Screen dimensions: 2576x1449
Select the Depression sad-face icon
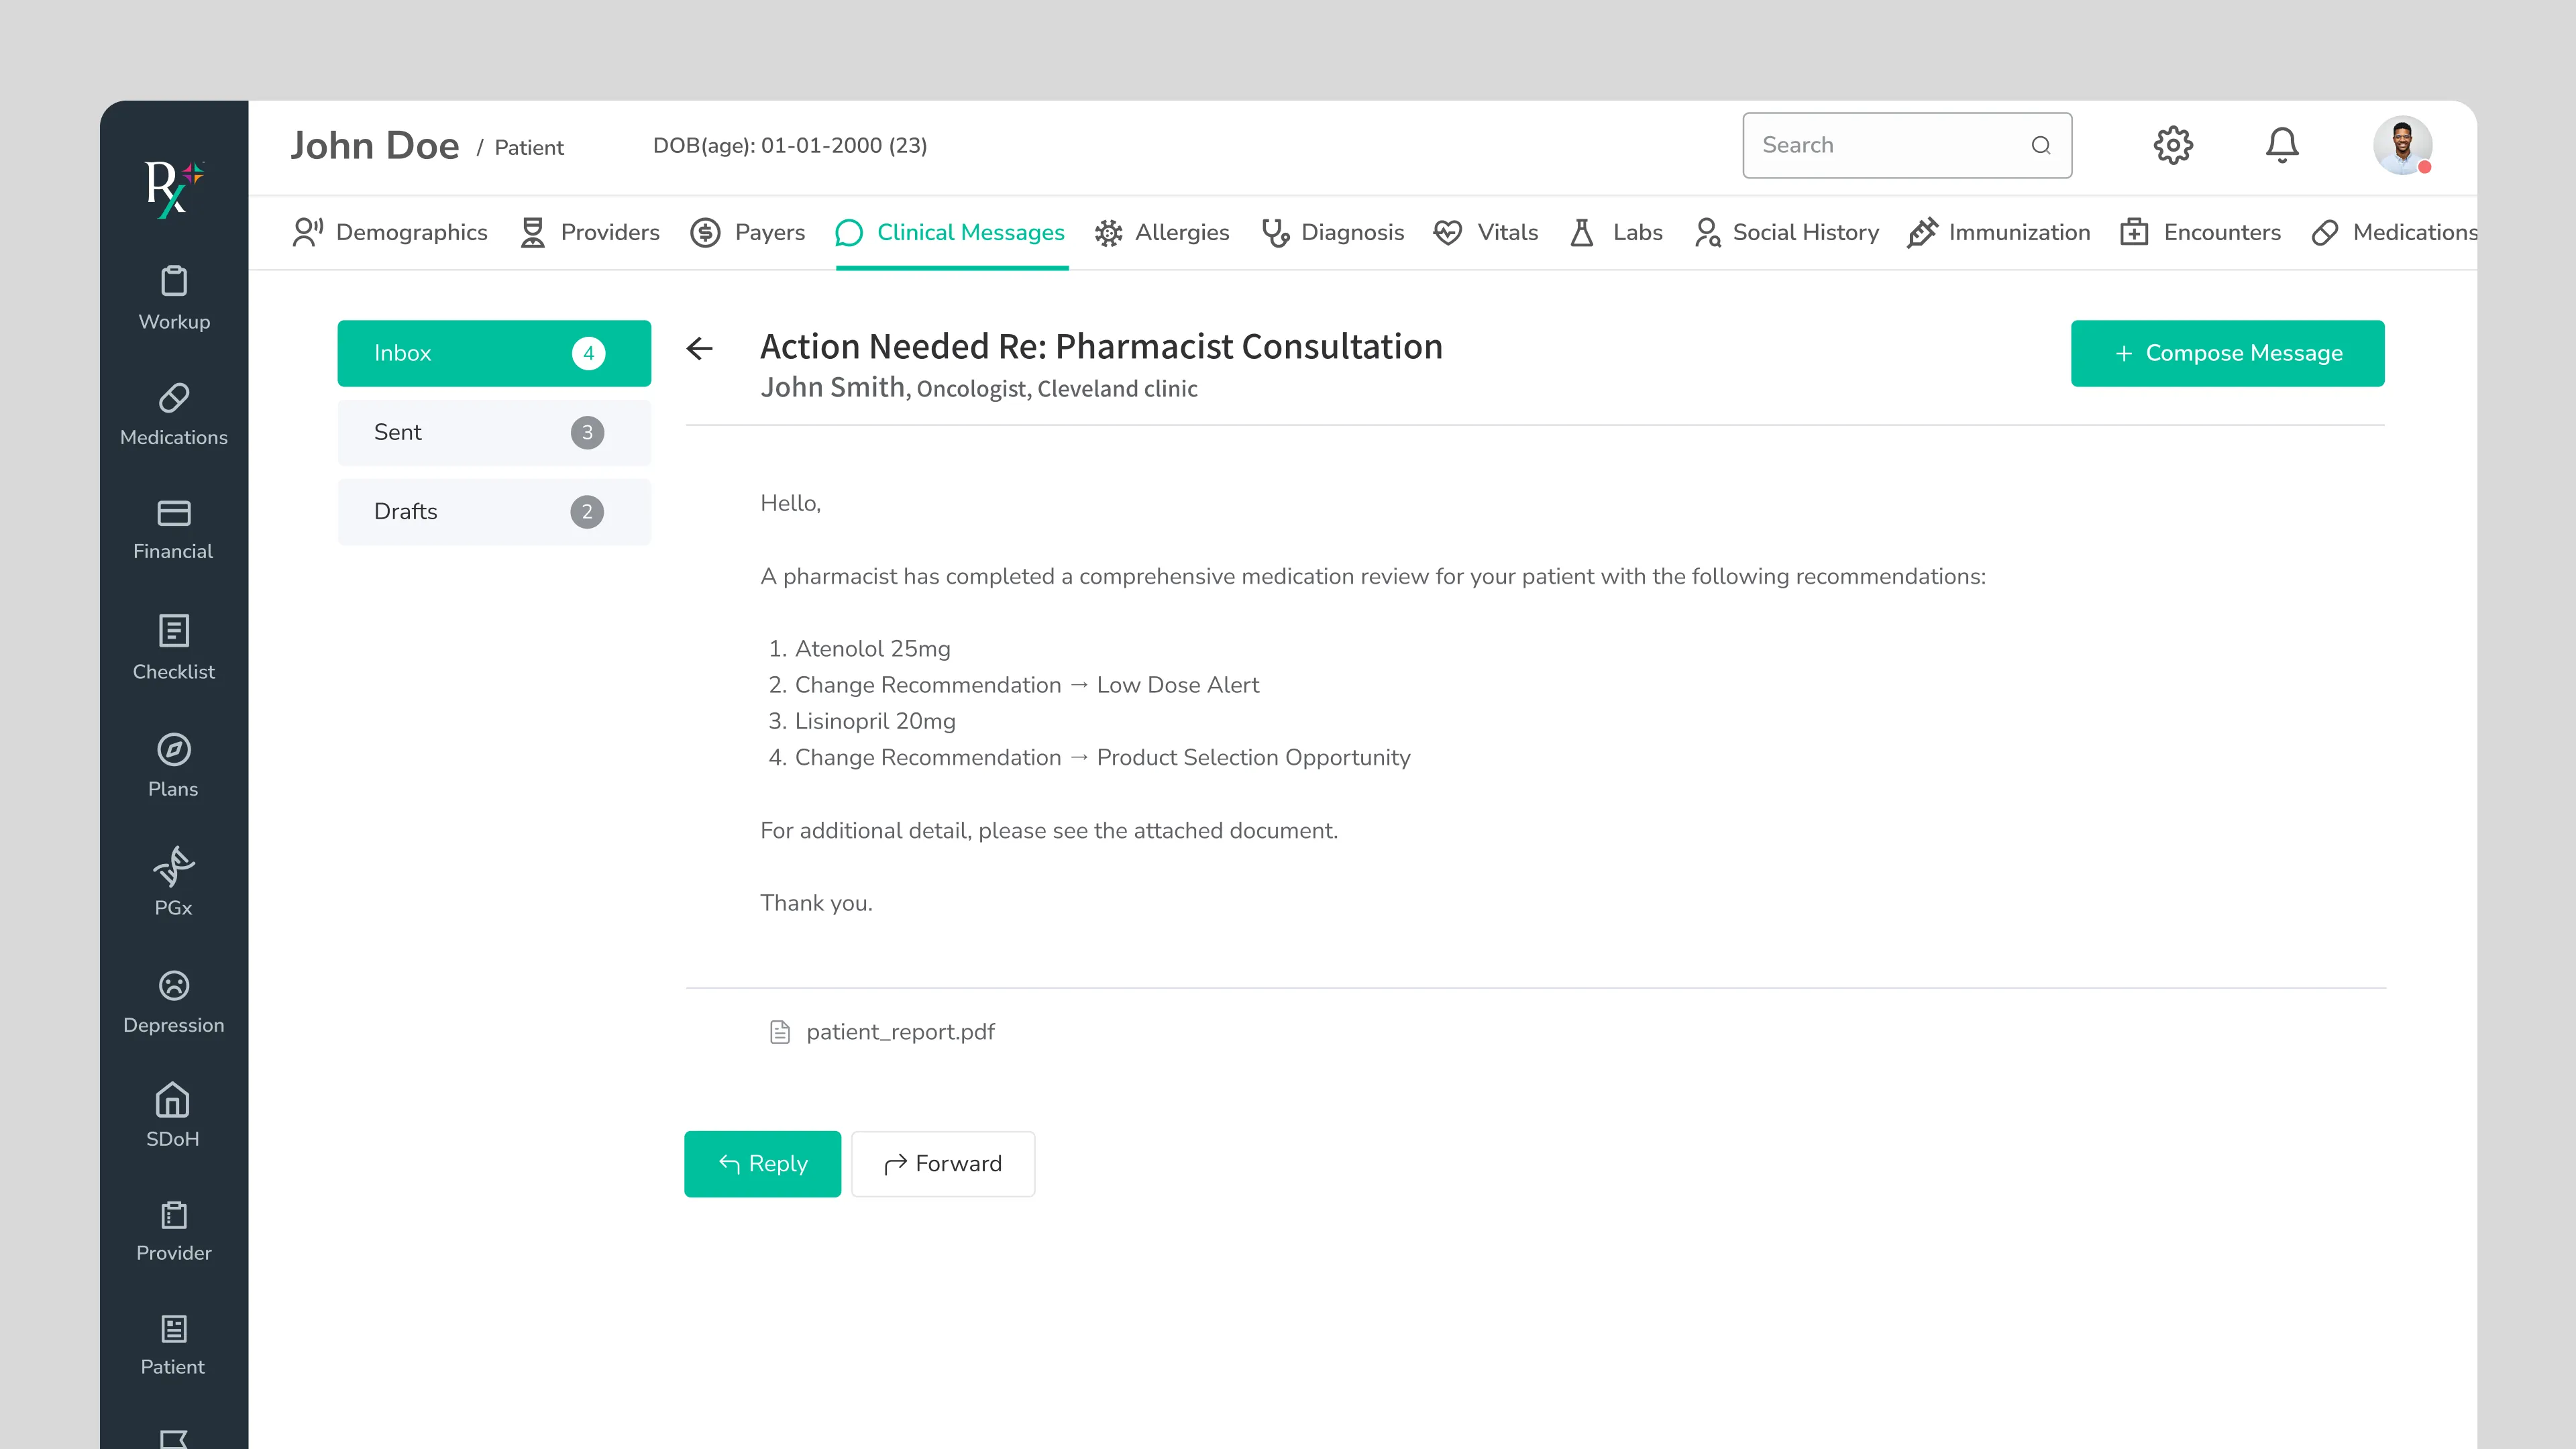(x=174, y=985)
